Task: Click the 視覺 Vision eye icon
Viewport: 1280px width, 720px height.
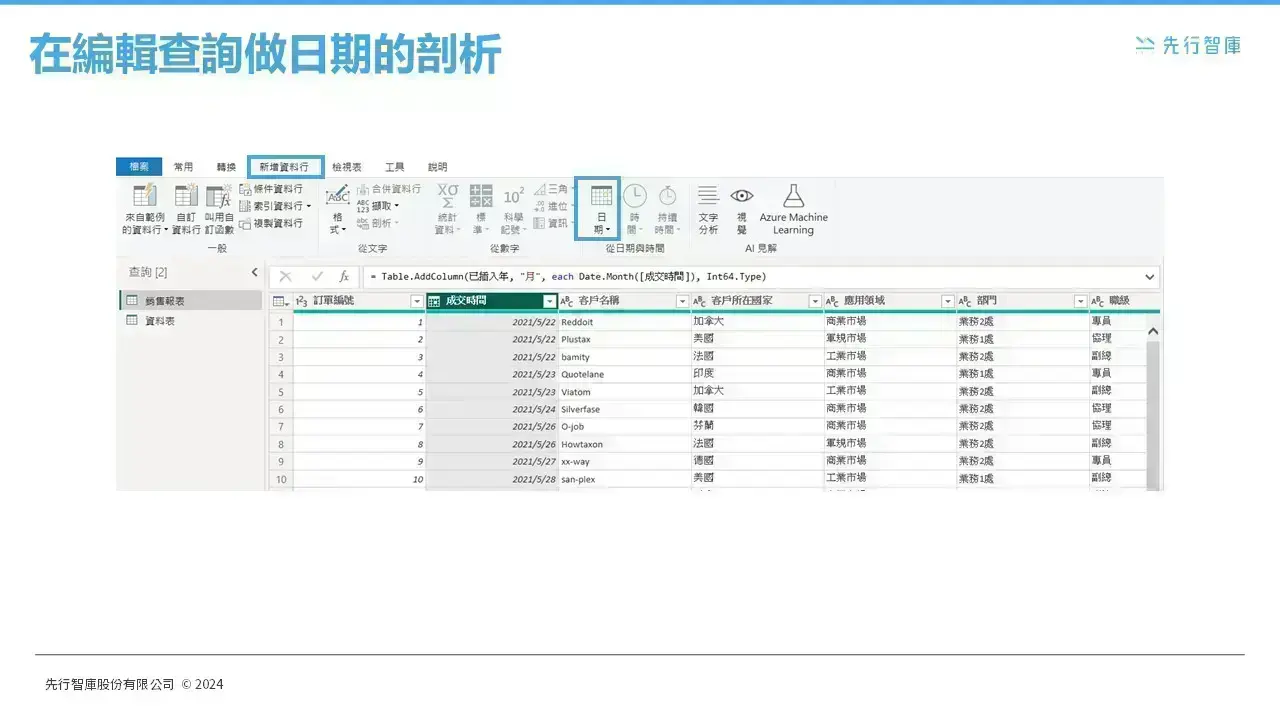Action: [x=741, y=196]
